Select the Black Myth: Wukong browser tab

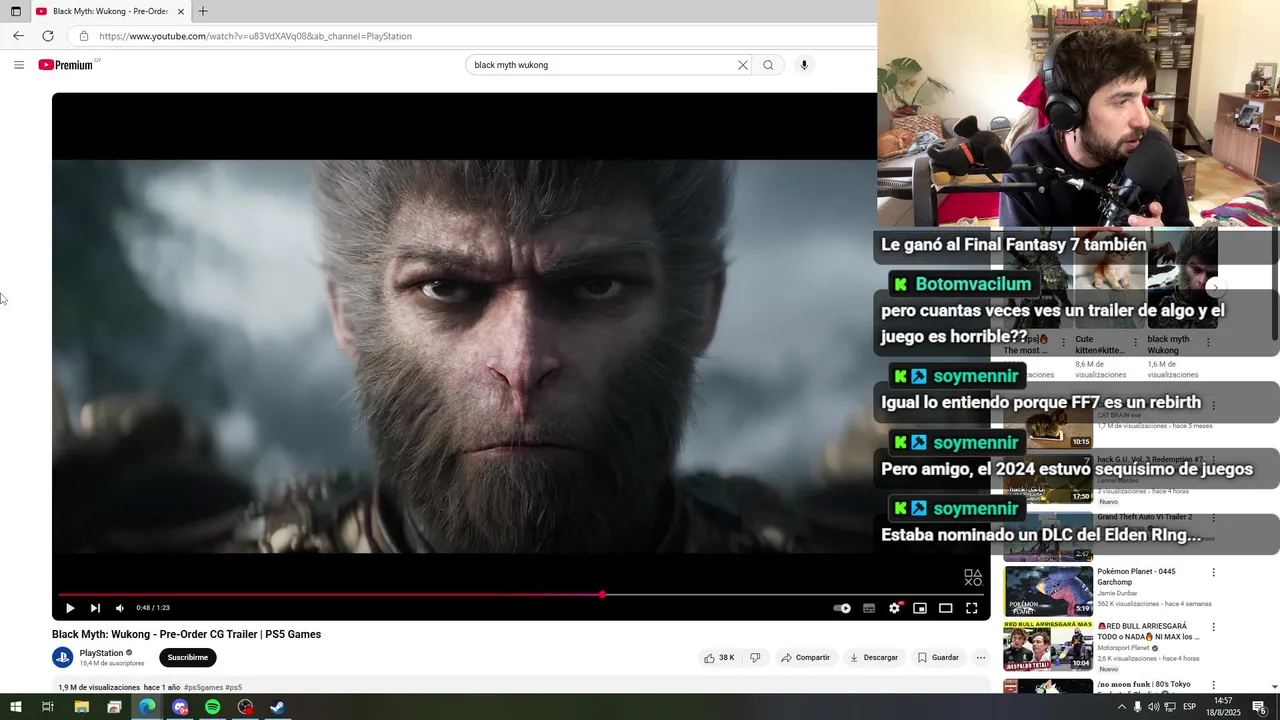[x=110, y=11]
